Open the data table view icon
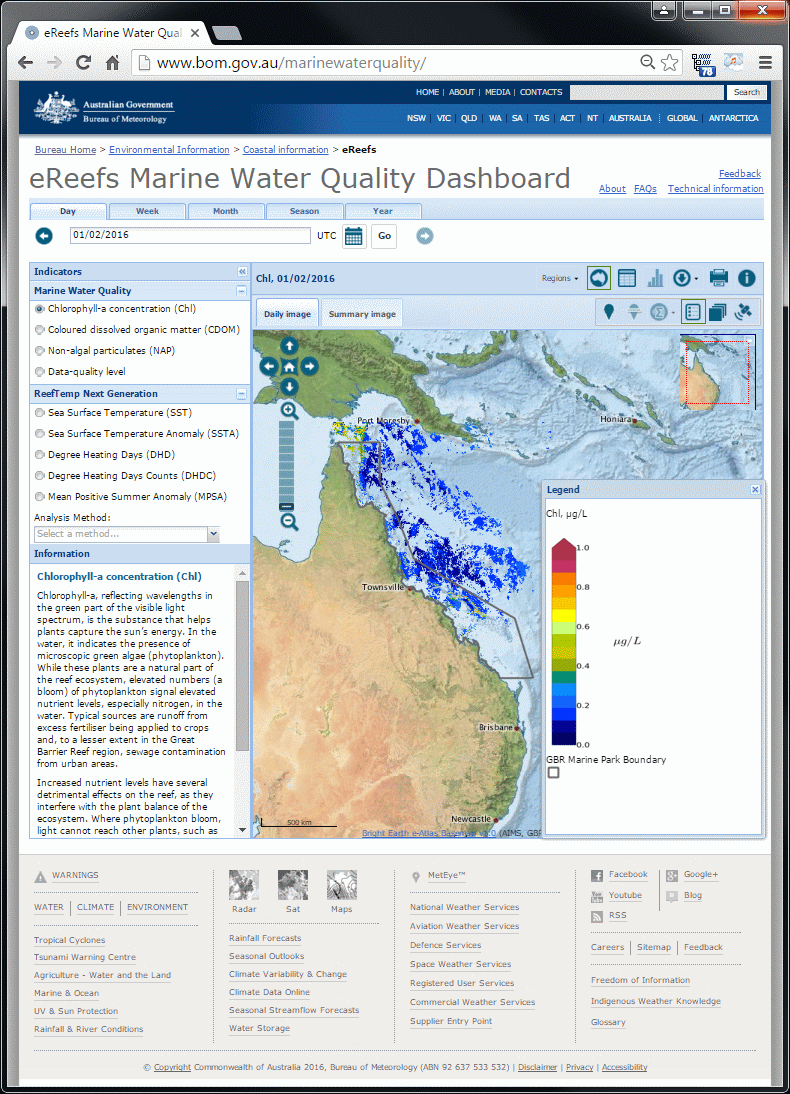Screen dimensions: 790x1094 pyautogui.click(x=627, y=278)
